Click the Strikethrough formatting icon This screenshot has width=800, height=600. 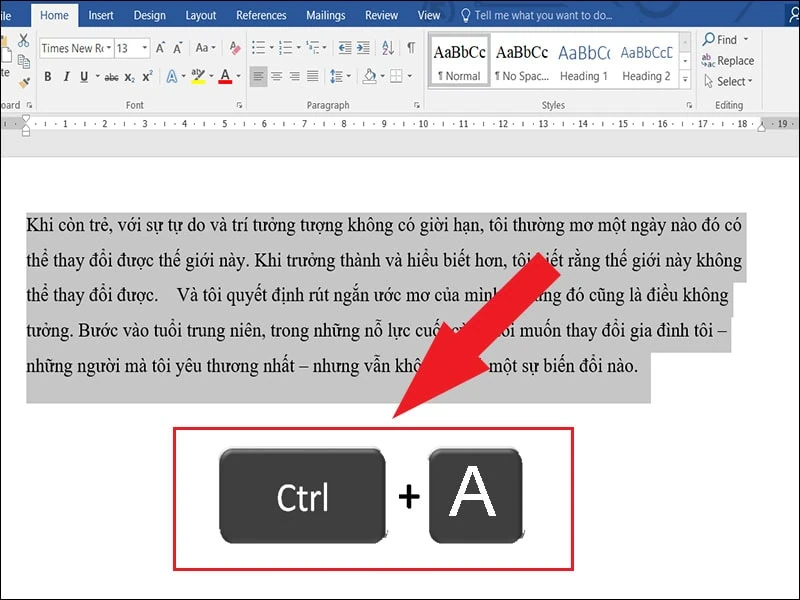coord(110,77)
